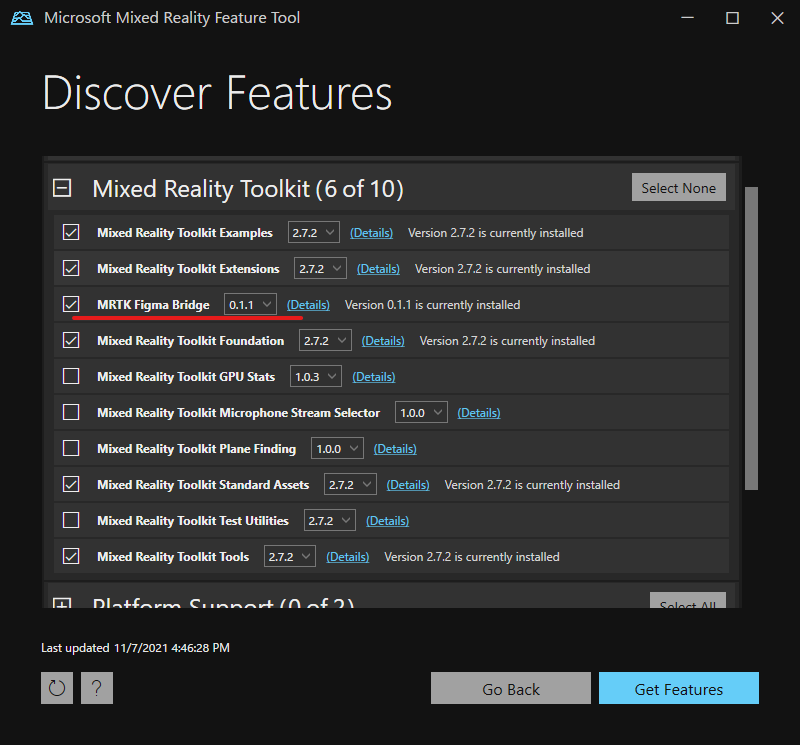Image resolution: width=800 pixels, height=745 pixels.
Task: Open version dropdown for Toolkit Foundation
Action: (326, 340)
